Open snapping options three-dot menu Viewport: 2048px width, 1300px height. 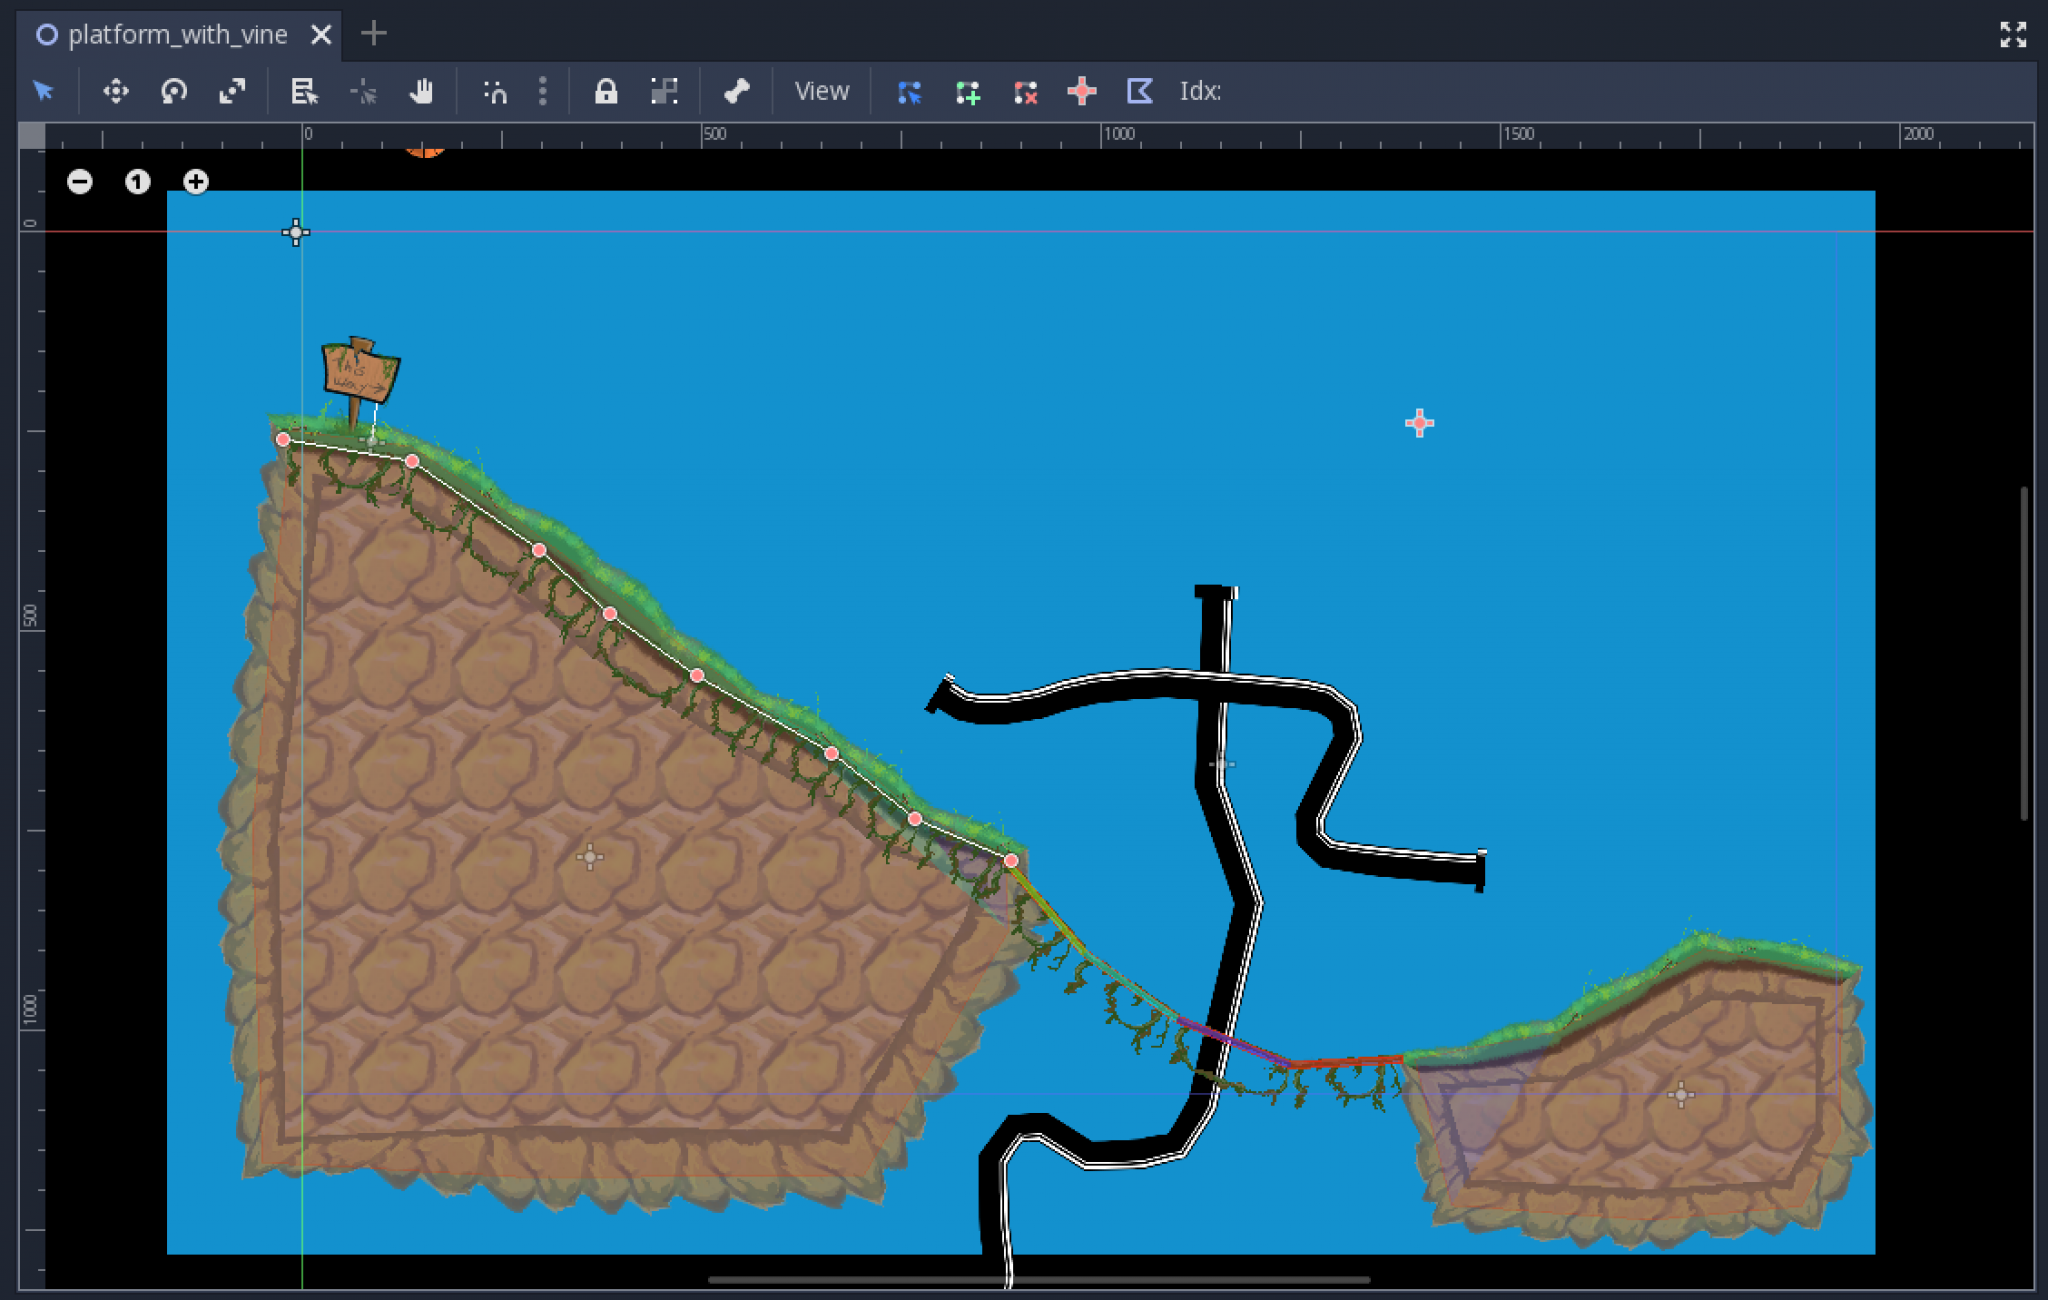click(x=543, y=91)
